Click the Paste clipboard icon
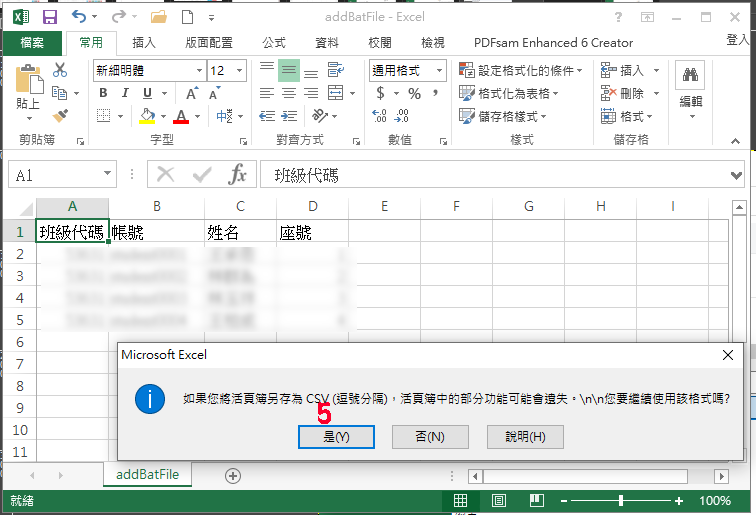The image size is (756, 515). (28, 79)
